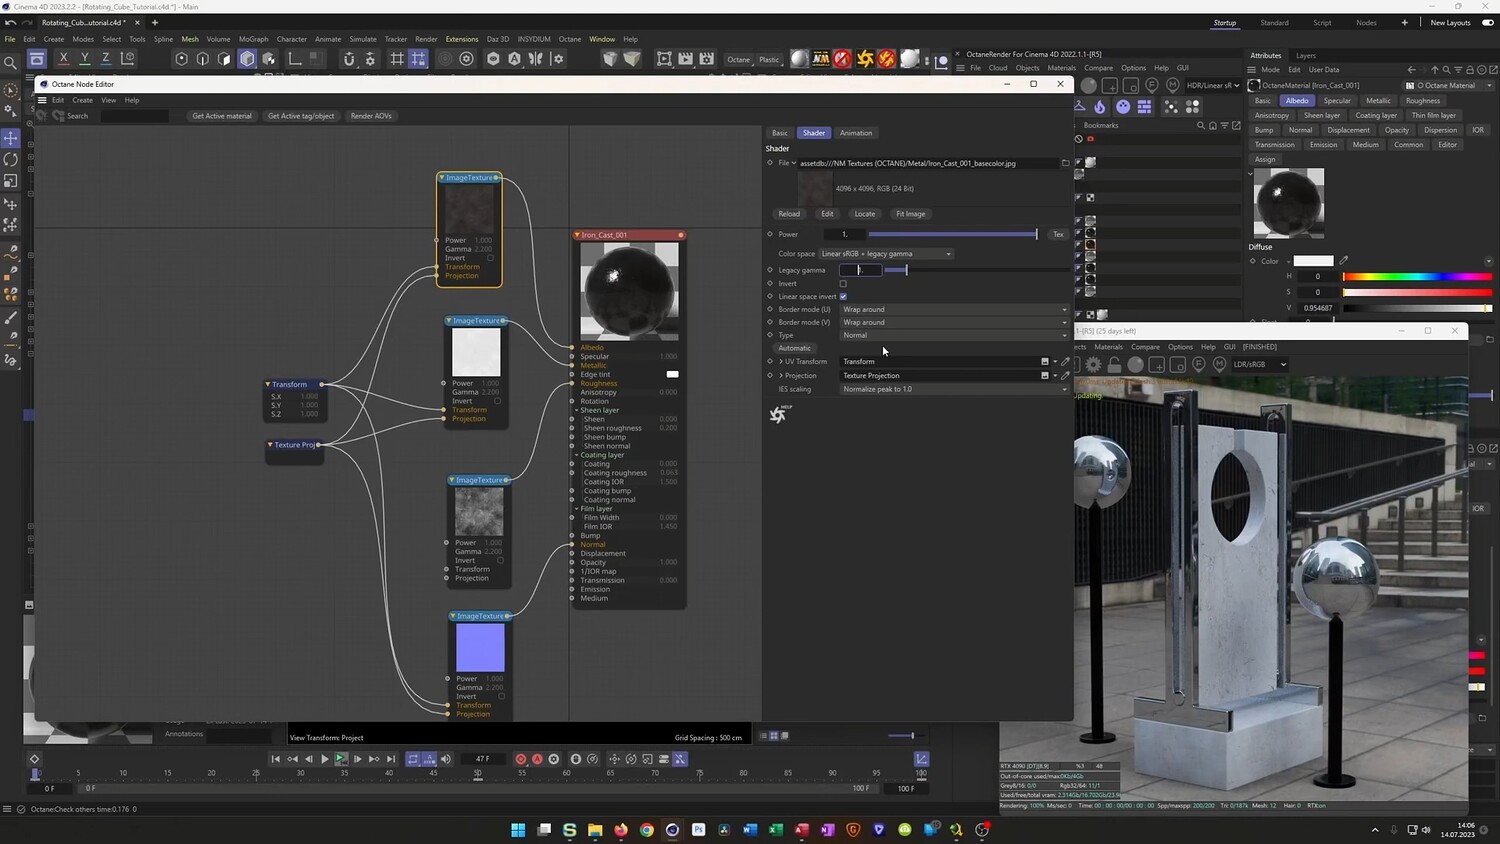This screenshot has width=1500, height=844.
Task: Click the NM textures plugin icon
Action: (x=821, y=59)
